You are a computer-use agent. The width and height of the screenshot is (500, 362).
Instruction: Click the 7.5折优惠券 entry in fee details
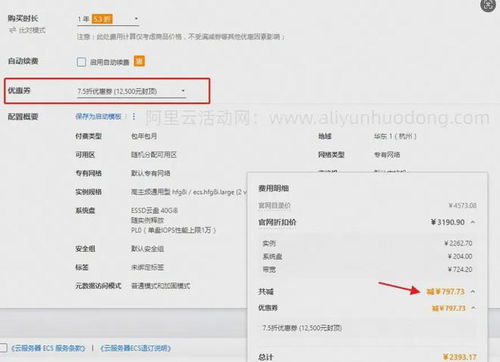302,328
